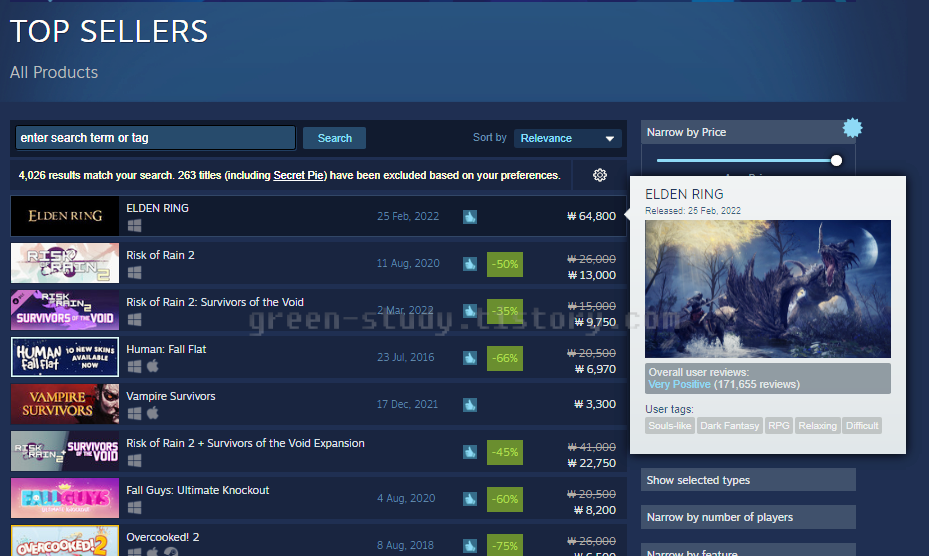
Task: Click the Survivors of the Void row type icon
Action: coord(470,311)
